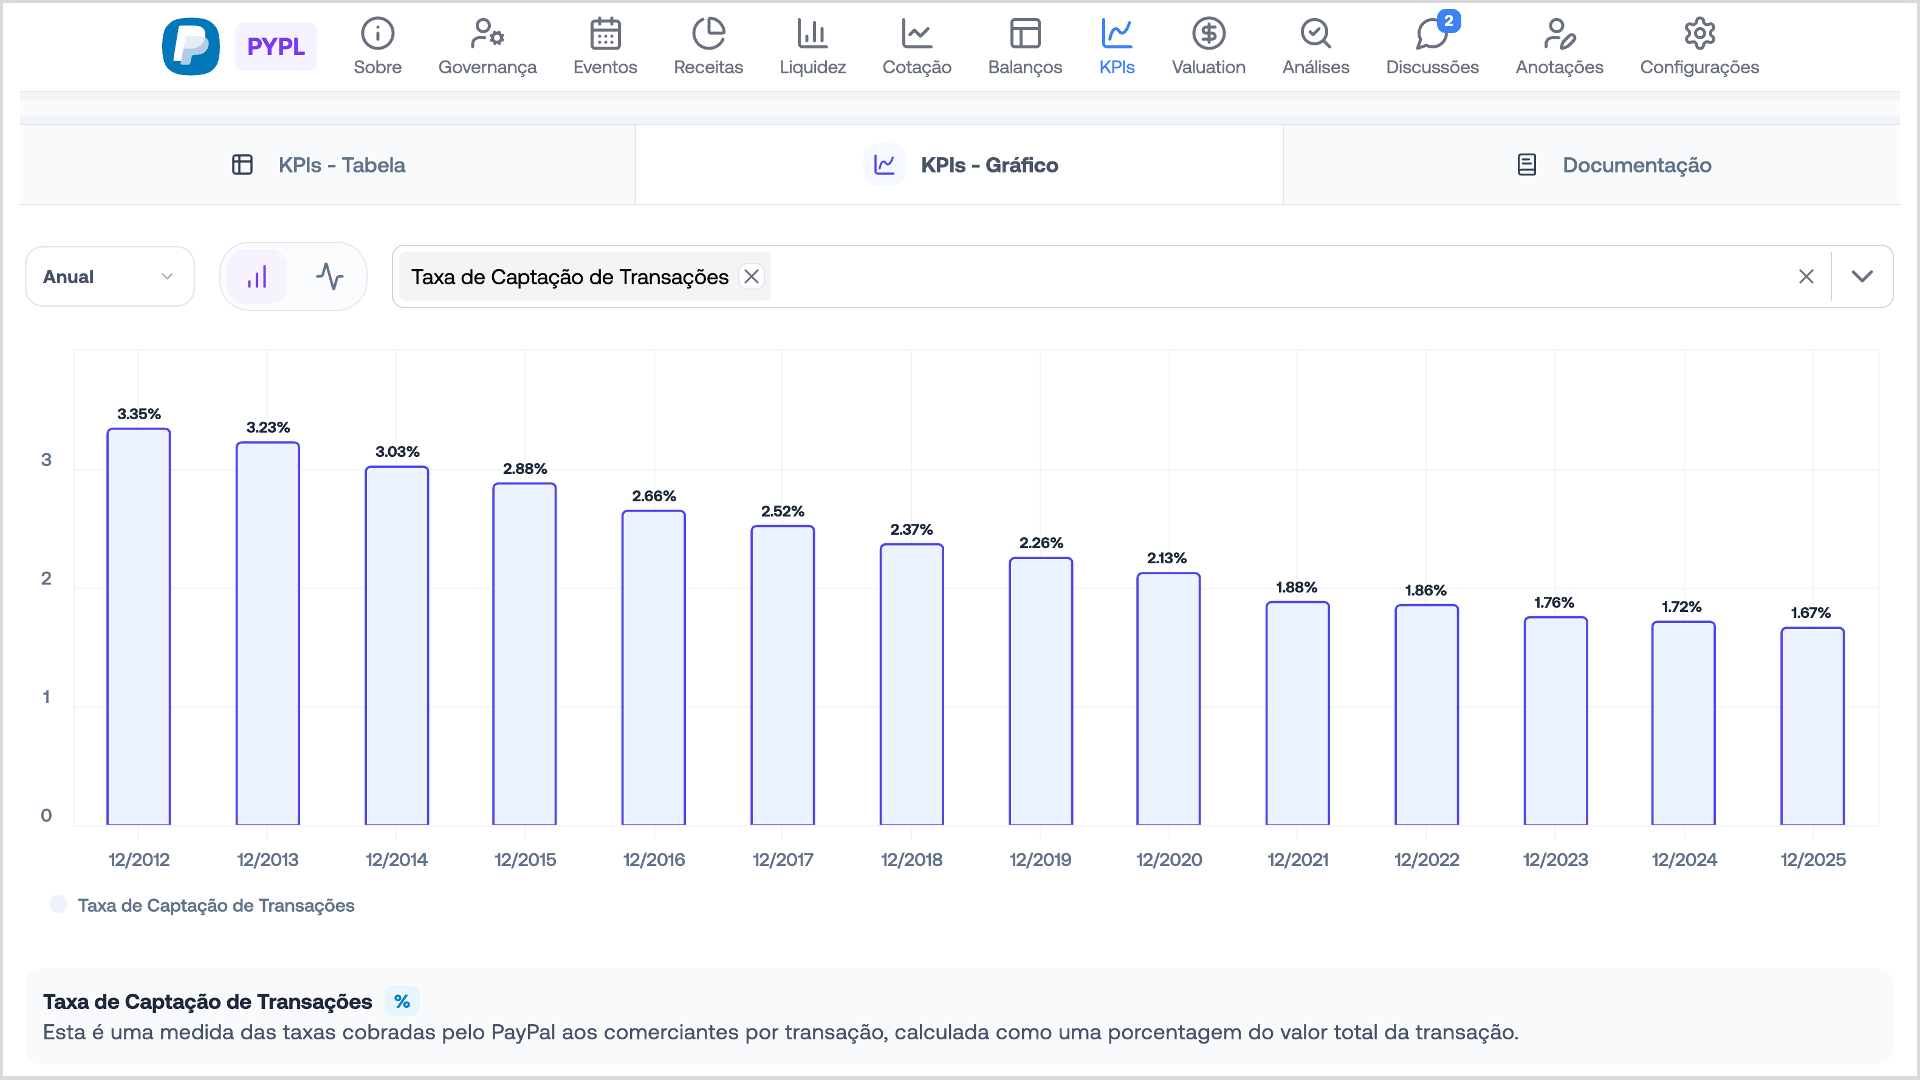The image size is (1920, 1080).
Task: Open the Anual period dropdown
Action: pyautogui.click(x=109, y=277)
